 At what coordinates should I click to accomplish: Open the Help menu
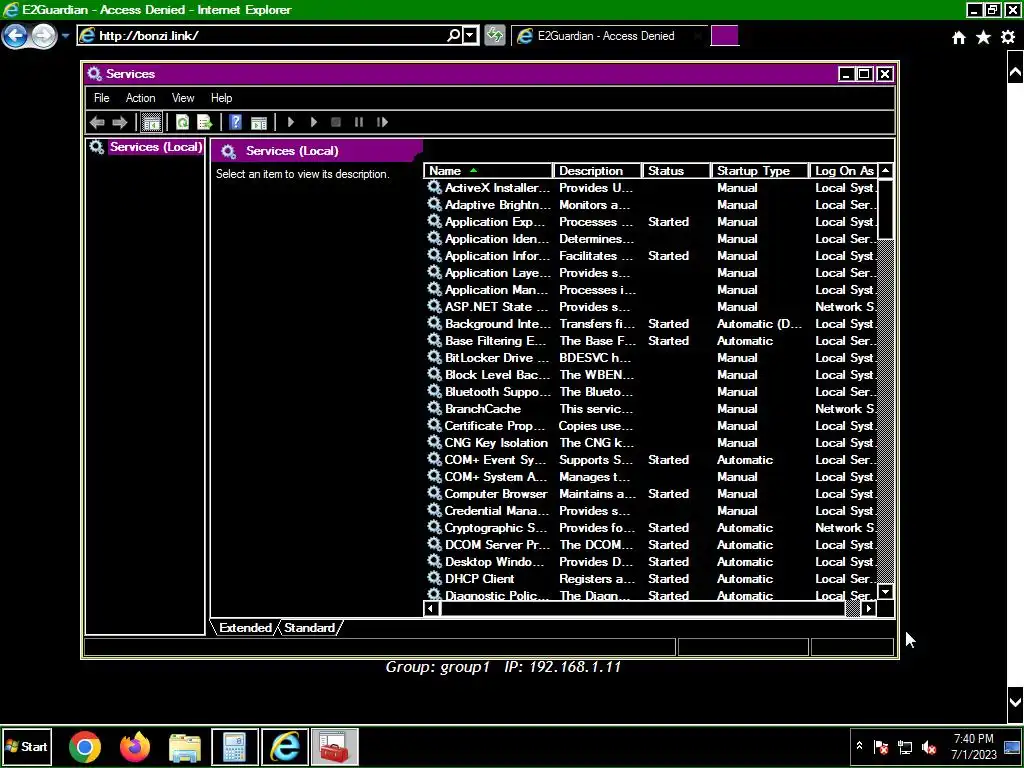click(x=221, y=98)
